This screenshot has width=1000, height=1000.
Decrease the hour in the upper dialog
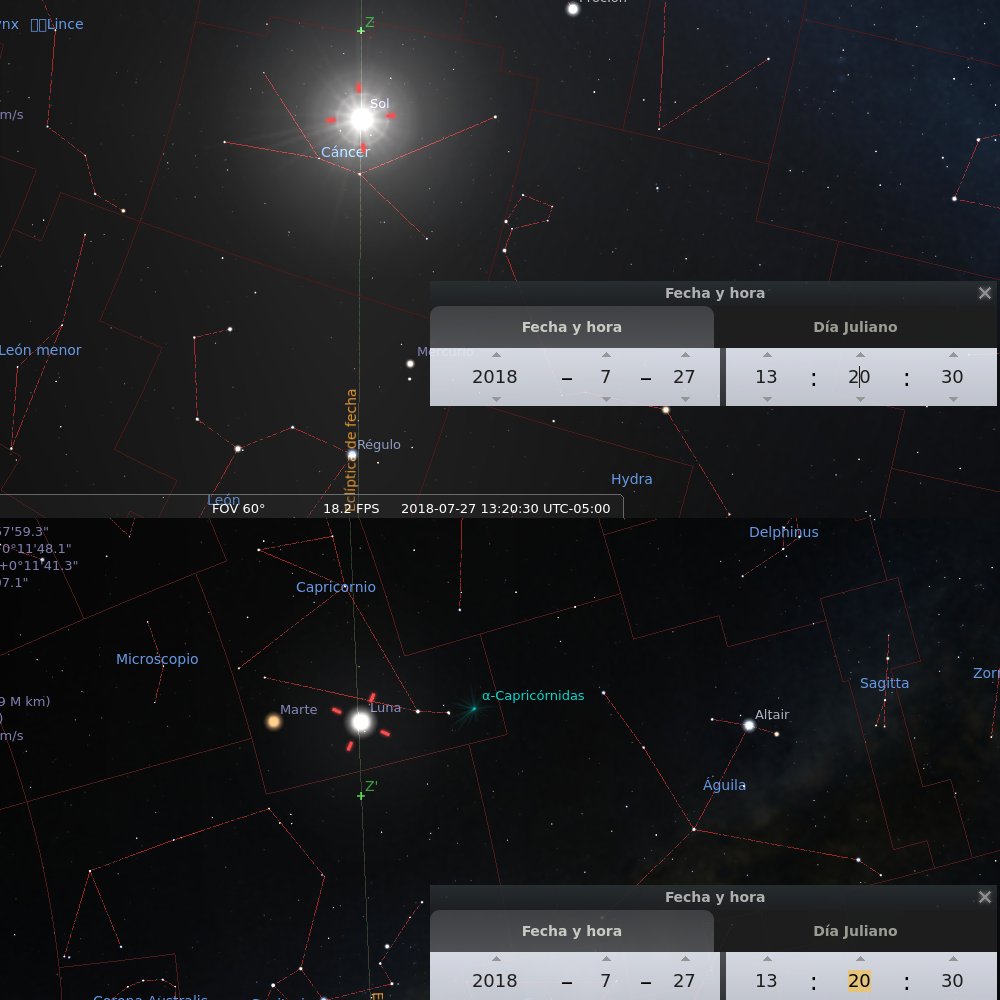pyautogui.click(x=767, y=399)
